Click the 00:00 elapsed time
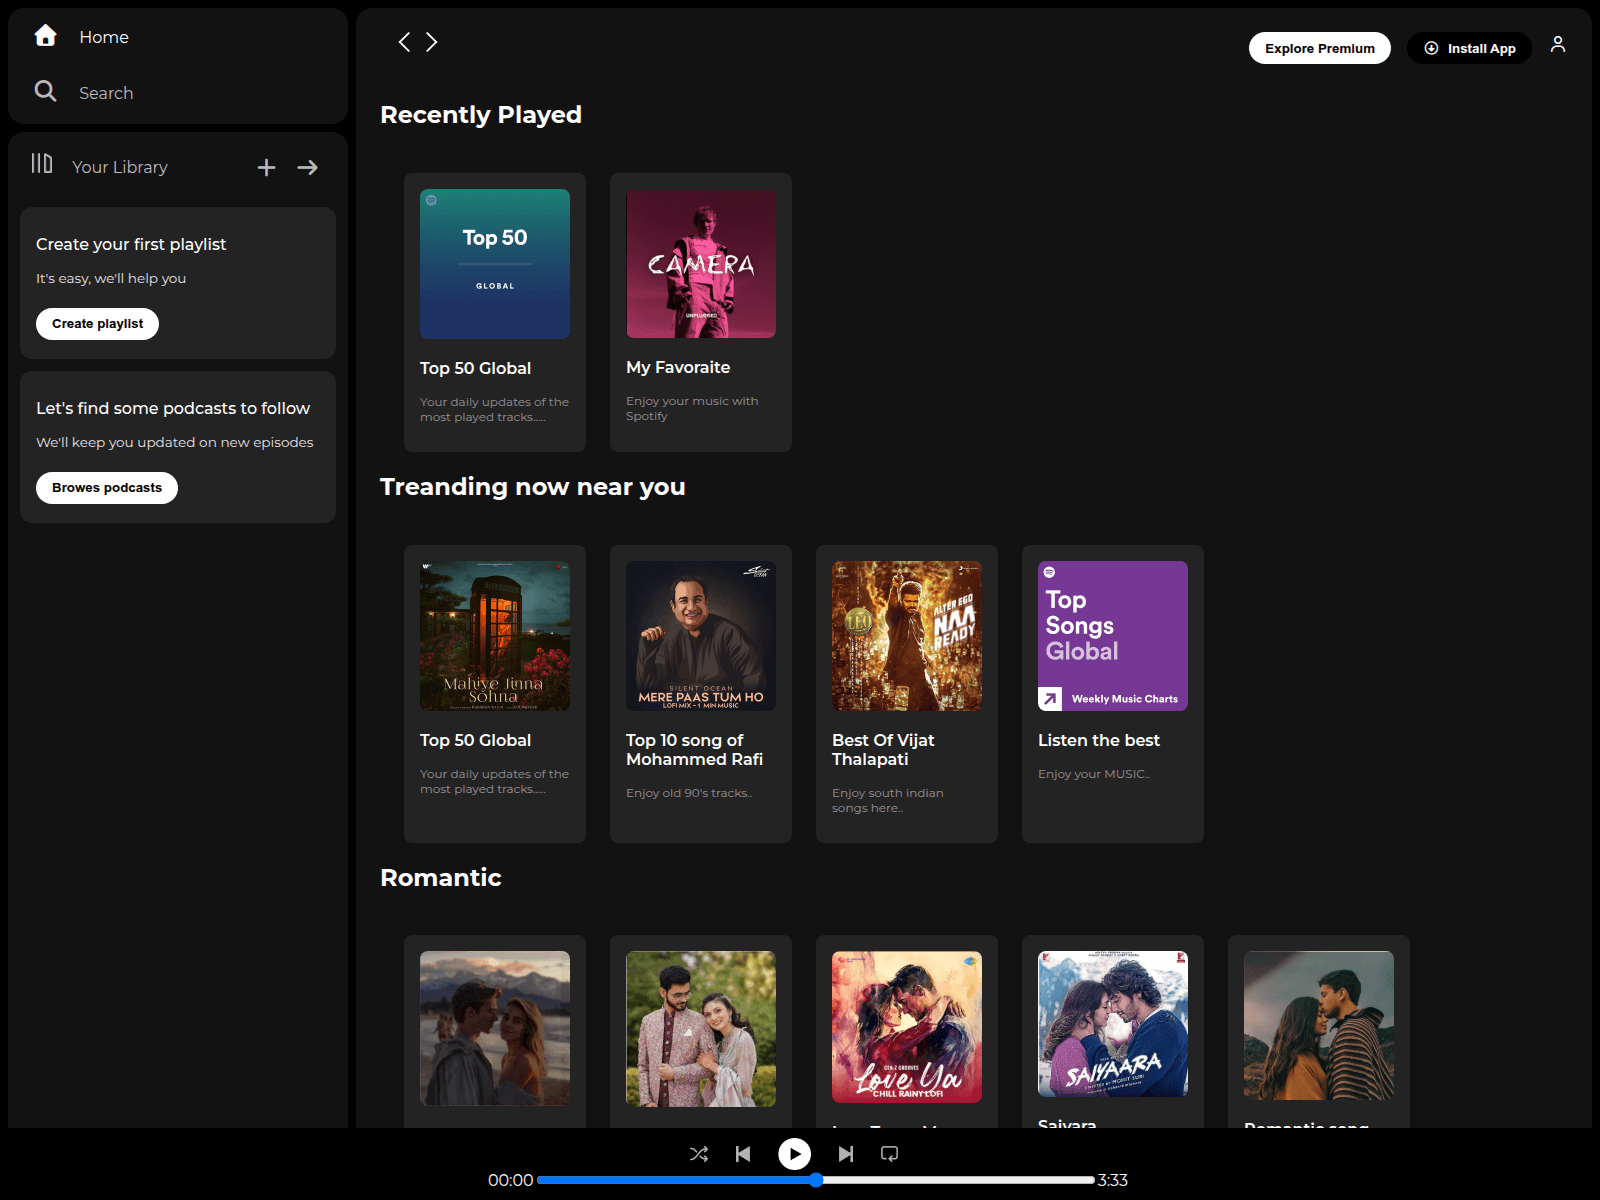Viewport: 1600px width, 1200px height. [x=510, y=1180]
